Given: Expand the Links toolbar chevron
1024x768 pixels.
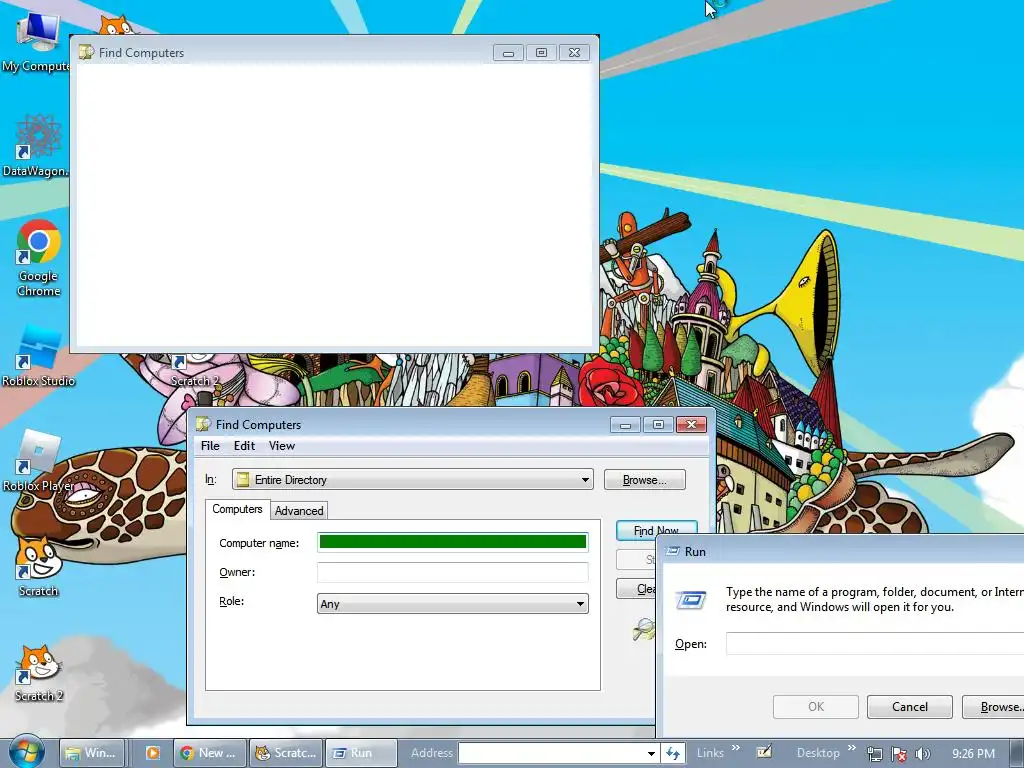Looking at the screenshot, I should tap(736, 748).
